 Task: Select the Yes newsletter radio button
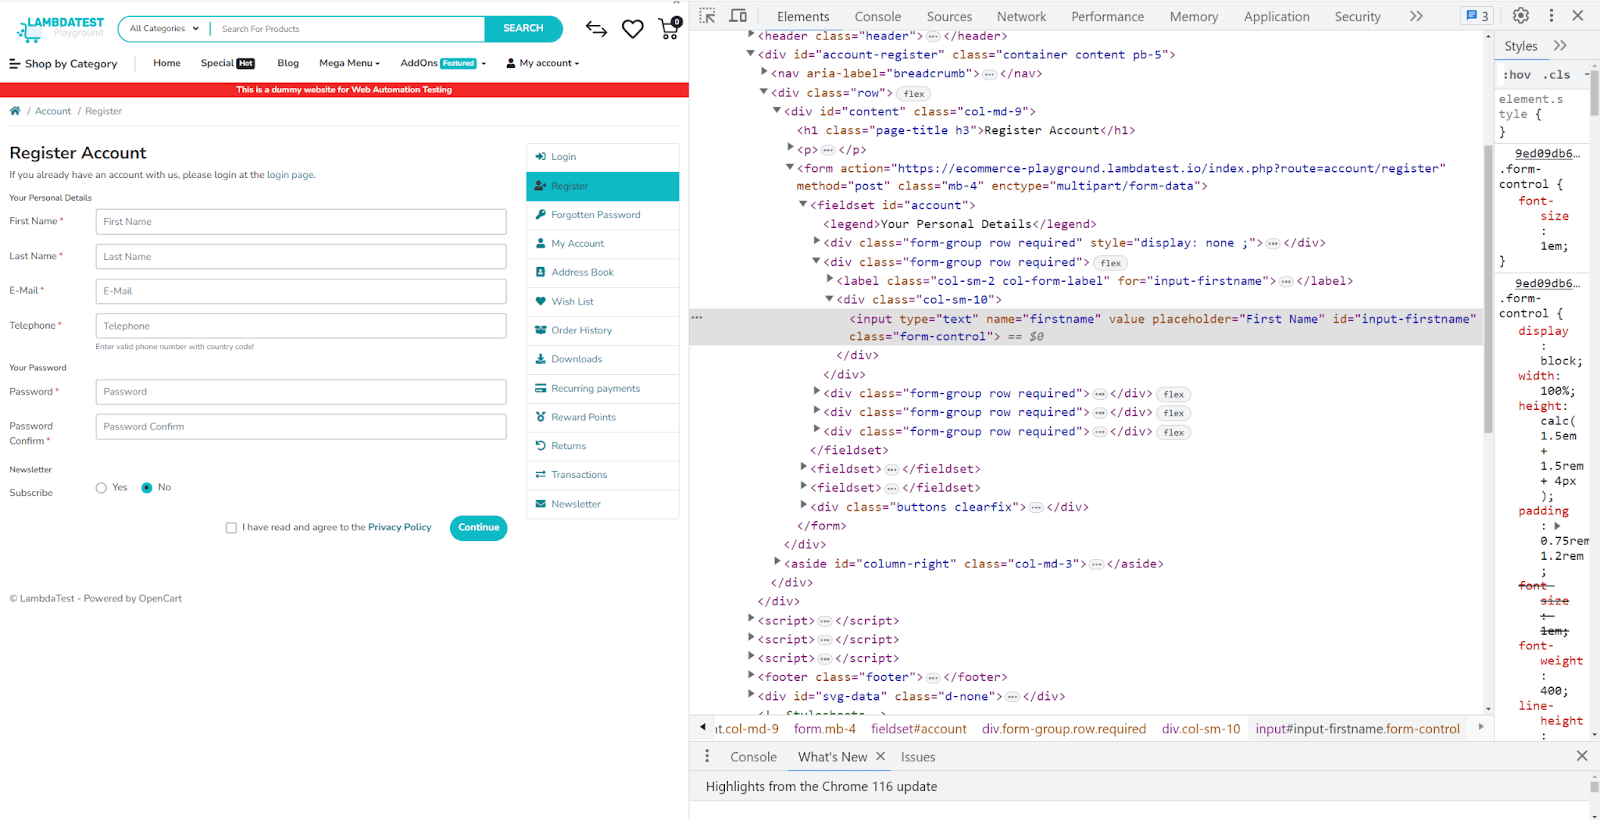click(x=101, y=488)
